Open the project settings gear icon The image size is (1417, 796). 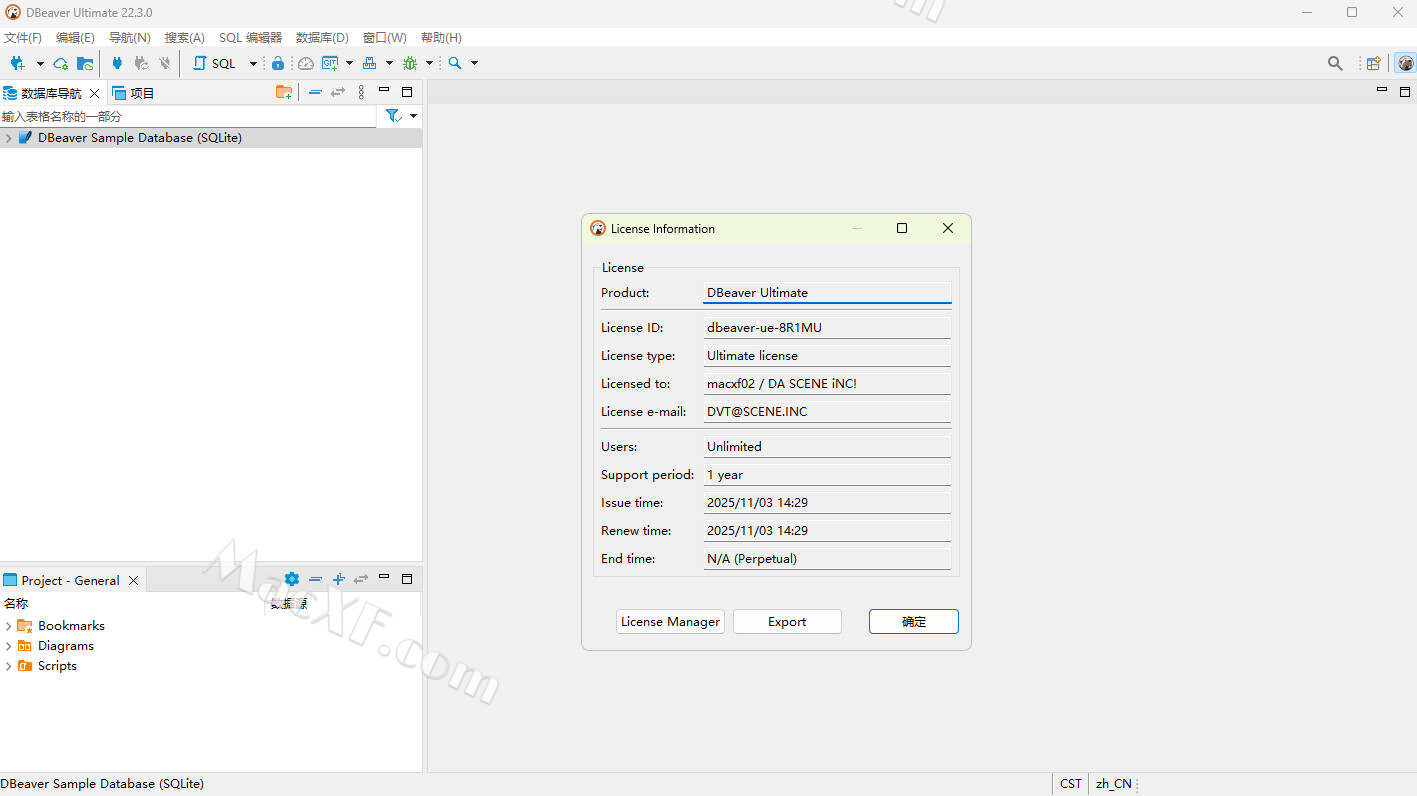pos(291,579)
